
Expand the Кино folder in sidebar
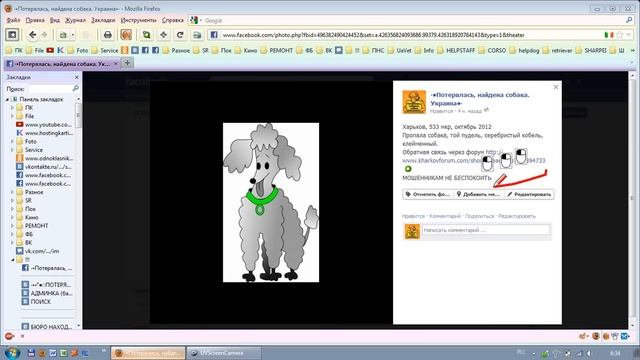12,217
